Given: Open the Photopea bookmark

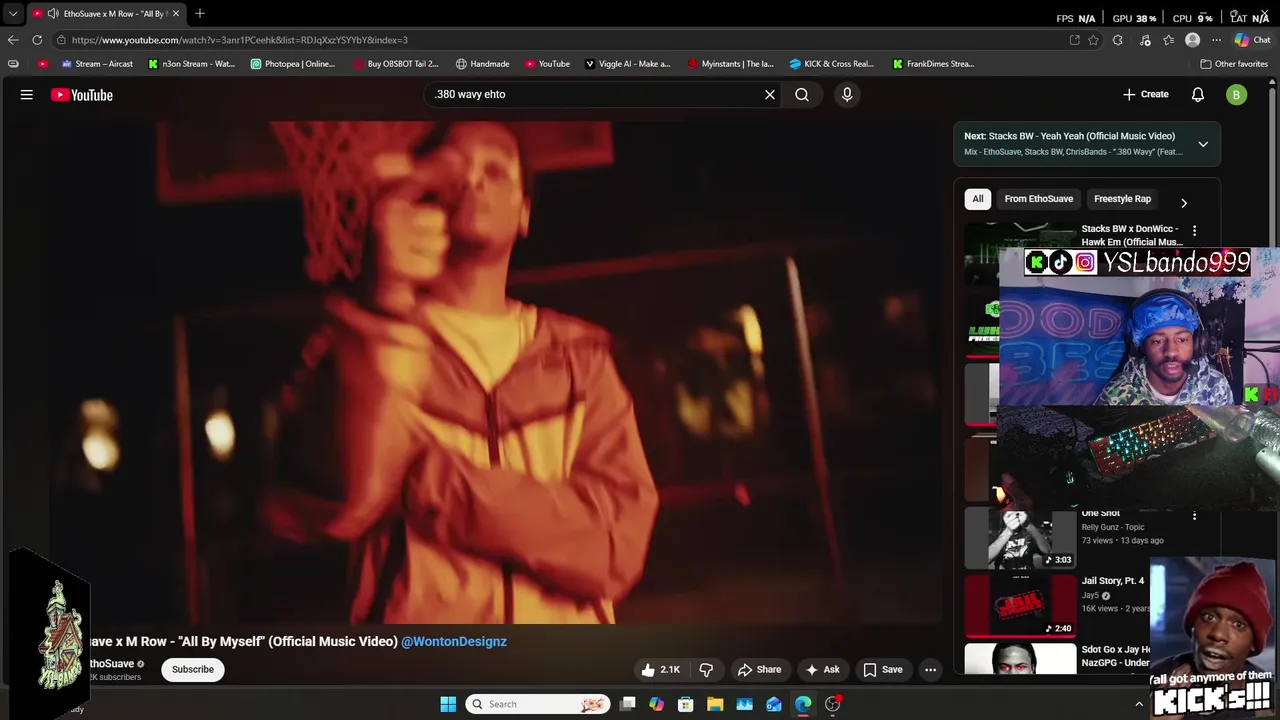Looking at the screenshot, I should coord(293,64).
